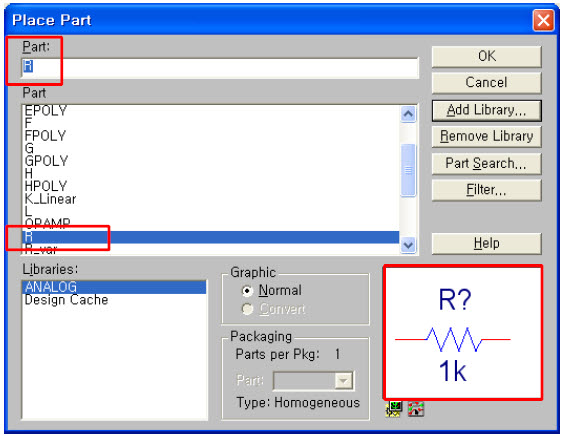Click the part list scroll down arrow
Image resolution: width=561 pixels, height=436 pixels.
click(x=408, y=245)
